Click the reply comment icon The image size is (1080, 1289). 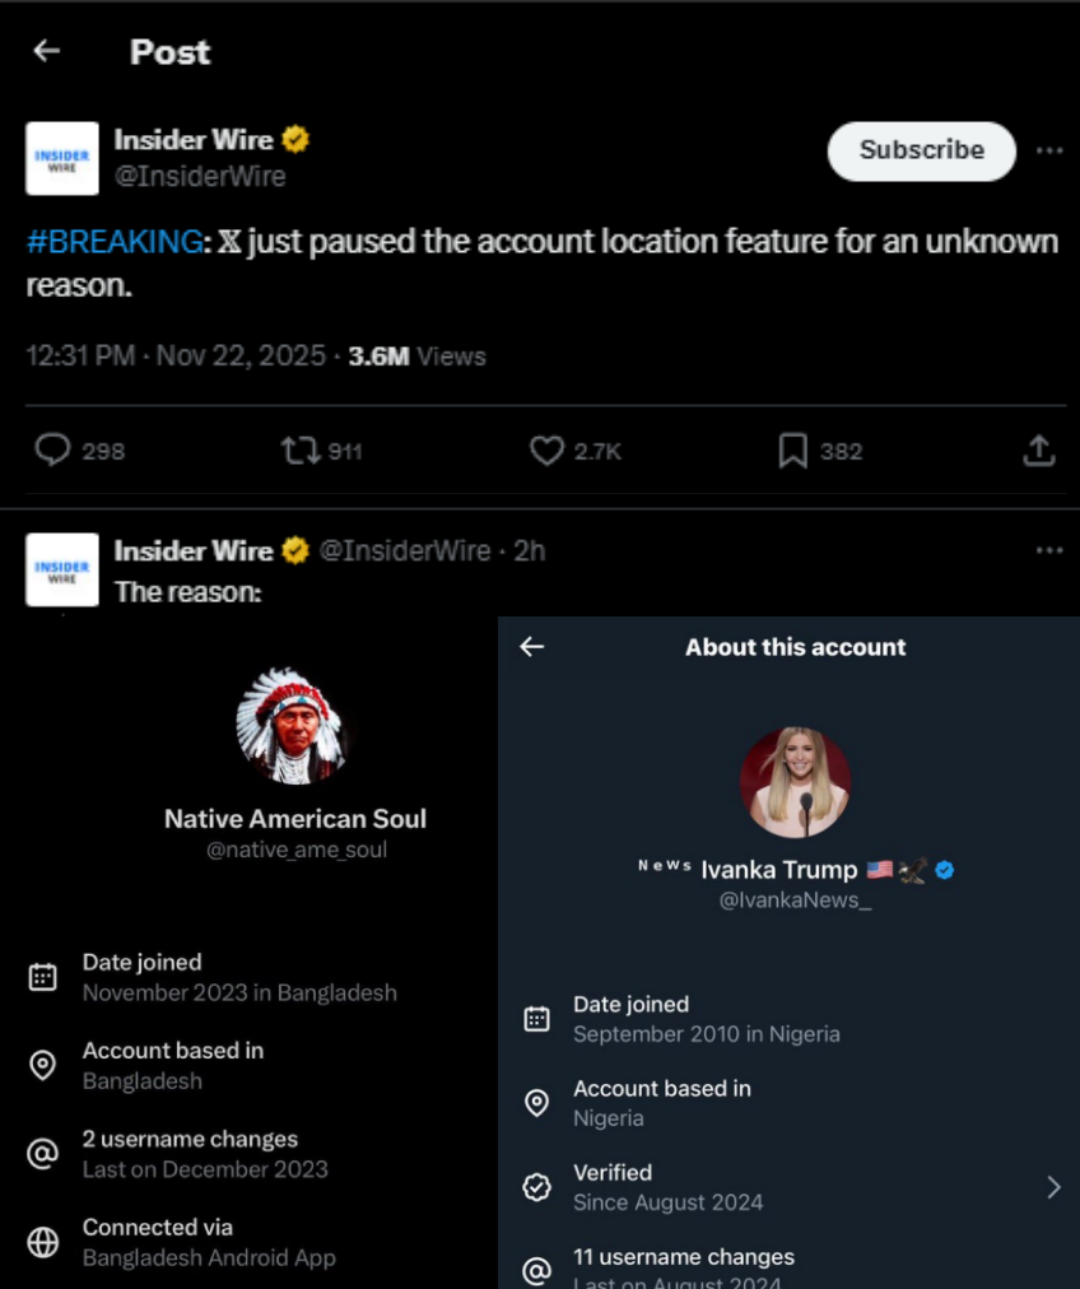tap(53, 451)
